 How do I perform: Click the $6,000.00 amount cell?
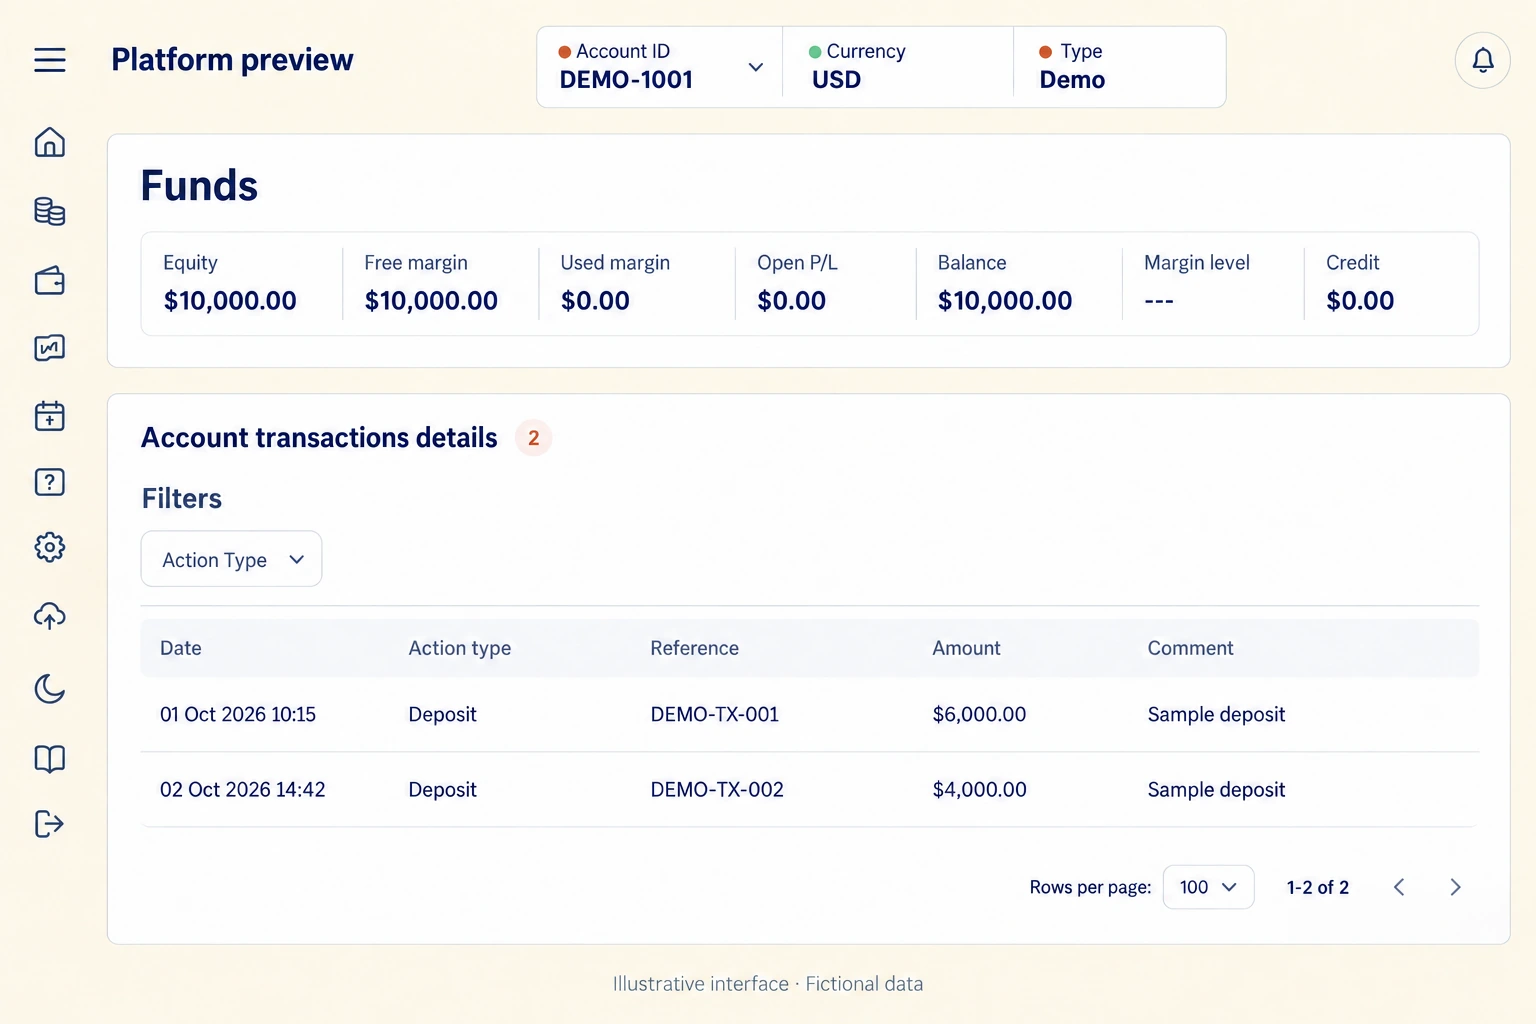pos(979,714)
